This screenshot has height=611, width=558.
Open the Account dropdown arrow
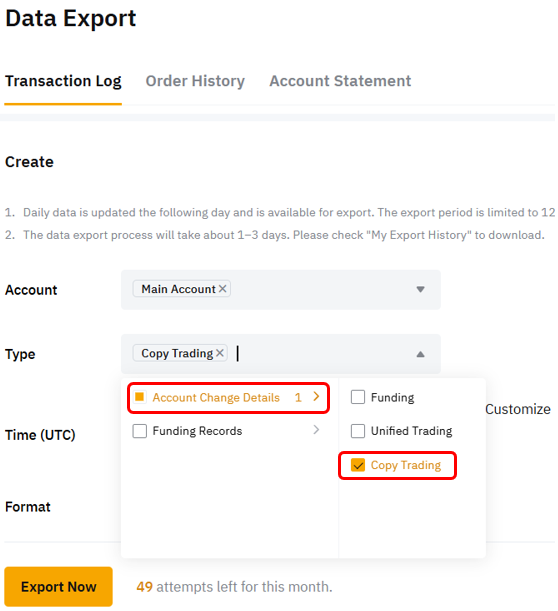pos(420,289)
